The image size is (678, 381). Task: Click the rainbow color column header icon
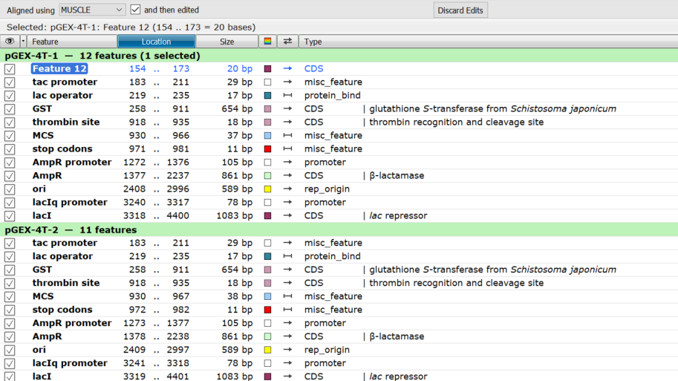(x=268, y=42)
